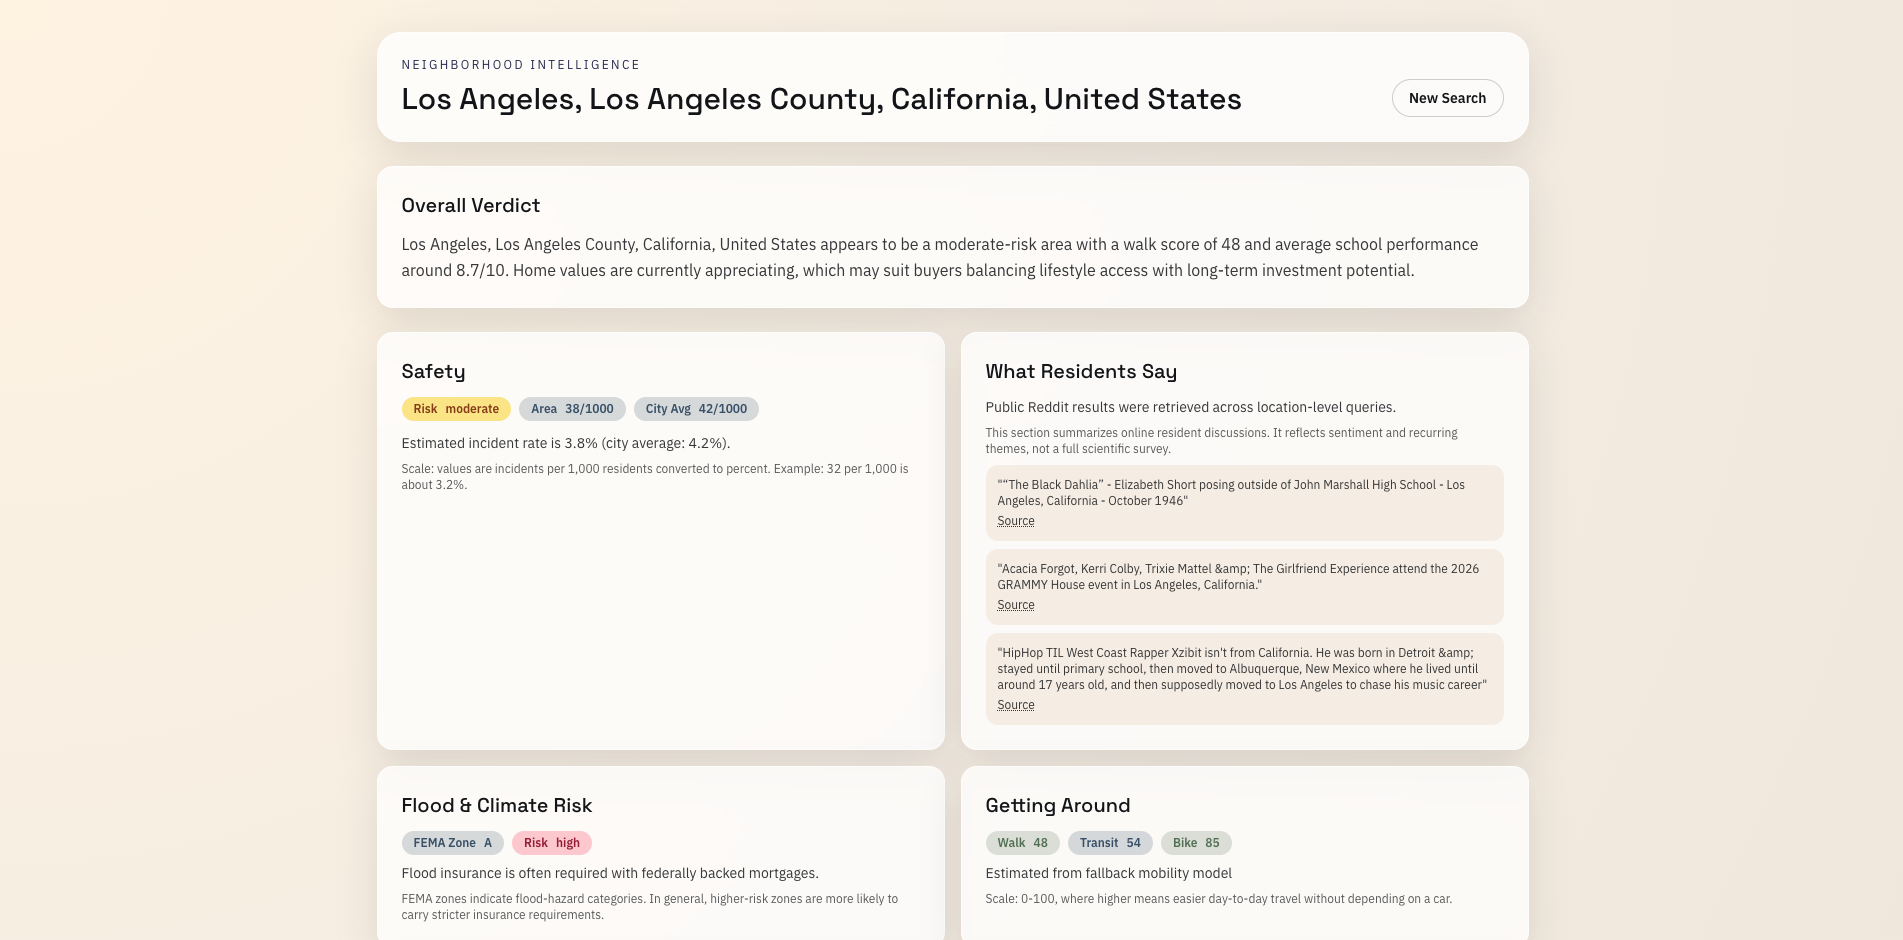Click the NEIGHBORHOOD INTELLIGENCE label
This screenshot has width=1903, height=940.
click(x=521, y=65)
